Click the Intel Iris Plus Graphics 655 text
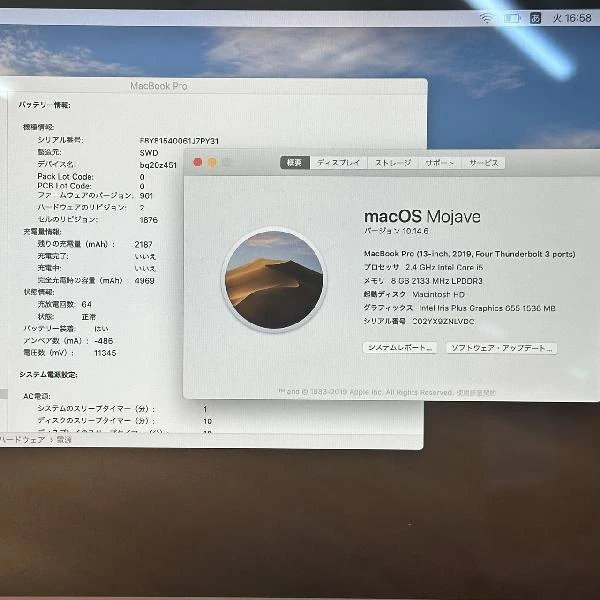Viewport: 600px width, 600px height. [x=488, y=308]
